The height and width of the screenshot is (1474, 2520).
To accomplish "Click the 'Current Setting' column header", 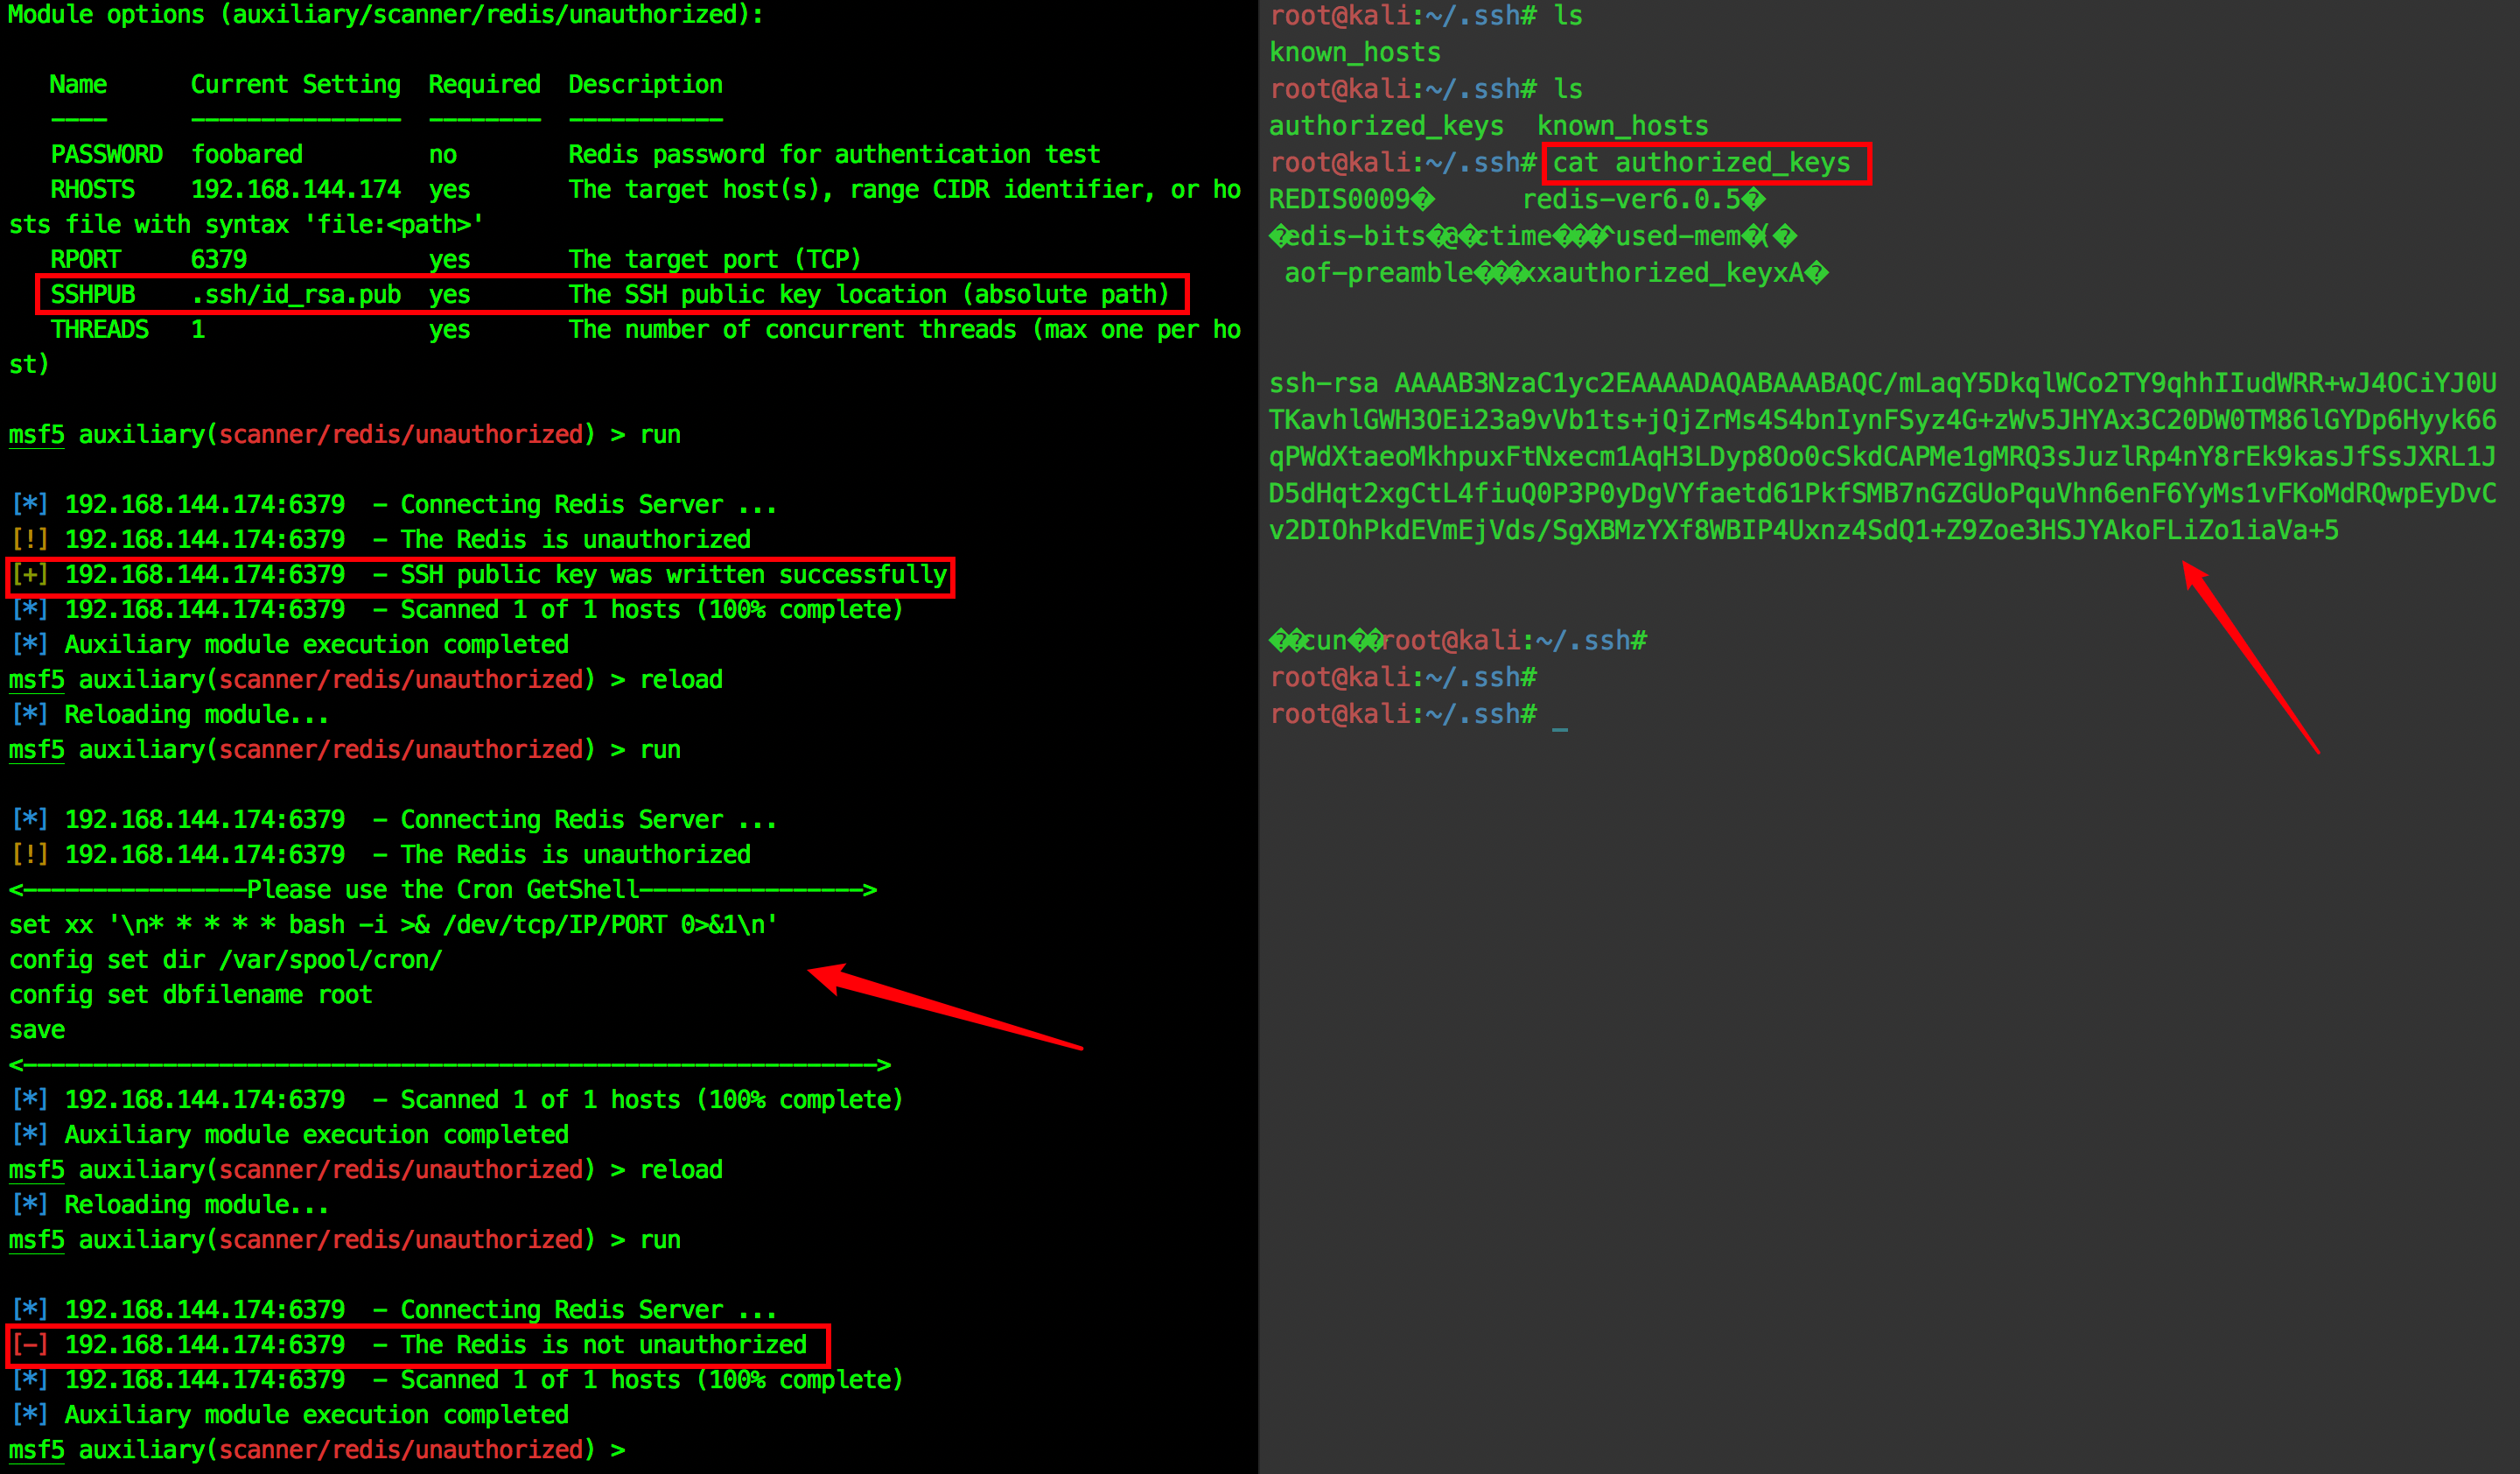I will [x=295, y=85].
